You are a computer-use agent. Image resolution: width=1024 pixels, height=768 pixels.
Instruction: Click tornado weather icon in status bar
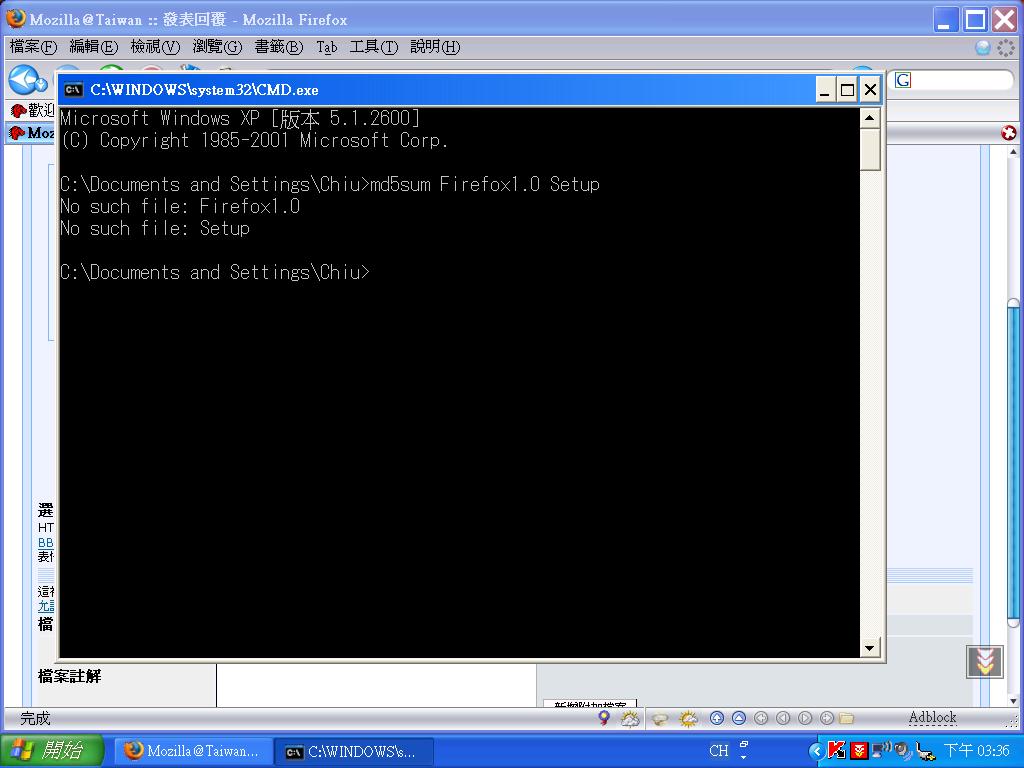pyautogui.click(x=660, y=719)
